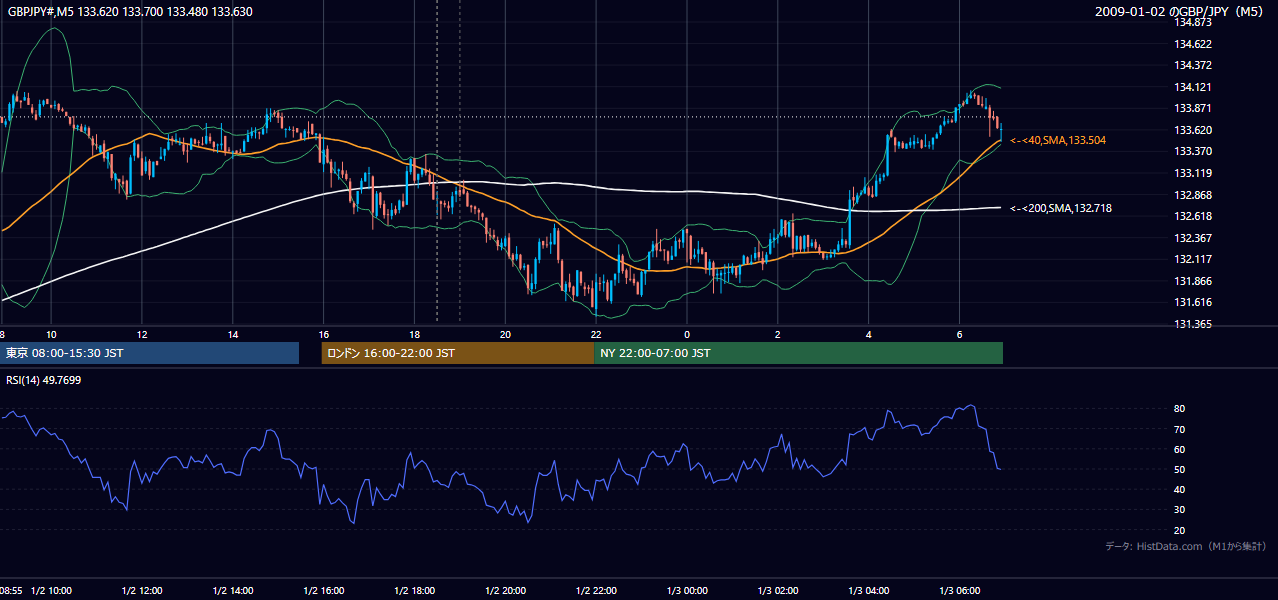This screenshot has width=1278, height=600.
Task: Click the 2009-01-02 のGBP/JPY (M5) title
Action: tap(1179, 12)
